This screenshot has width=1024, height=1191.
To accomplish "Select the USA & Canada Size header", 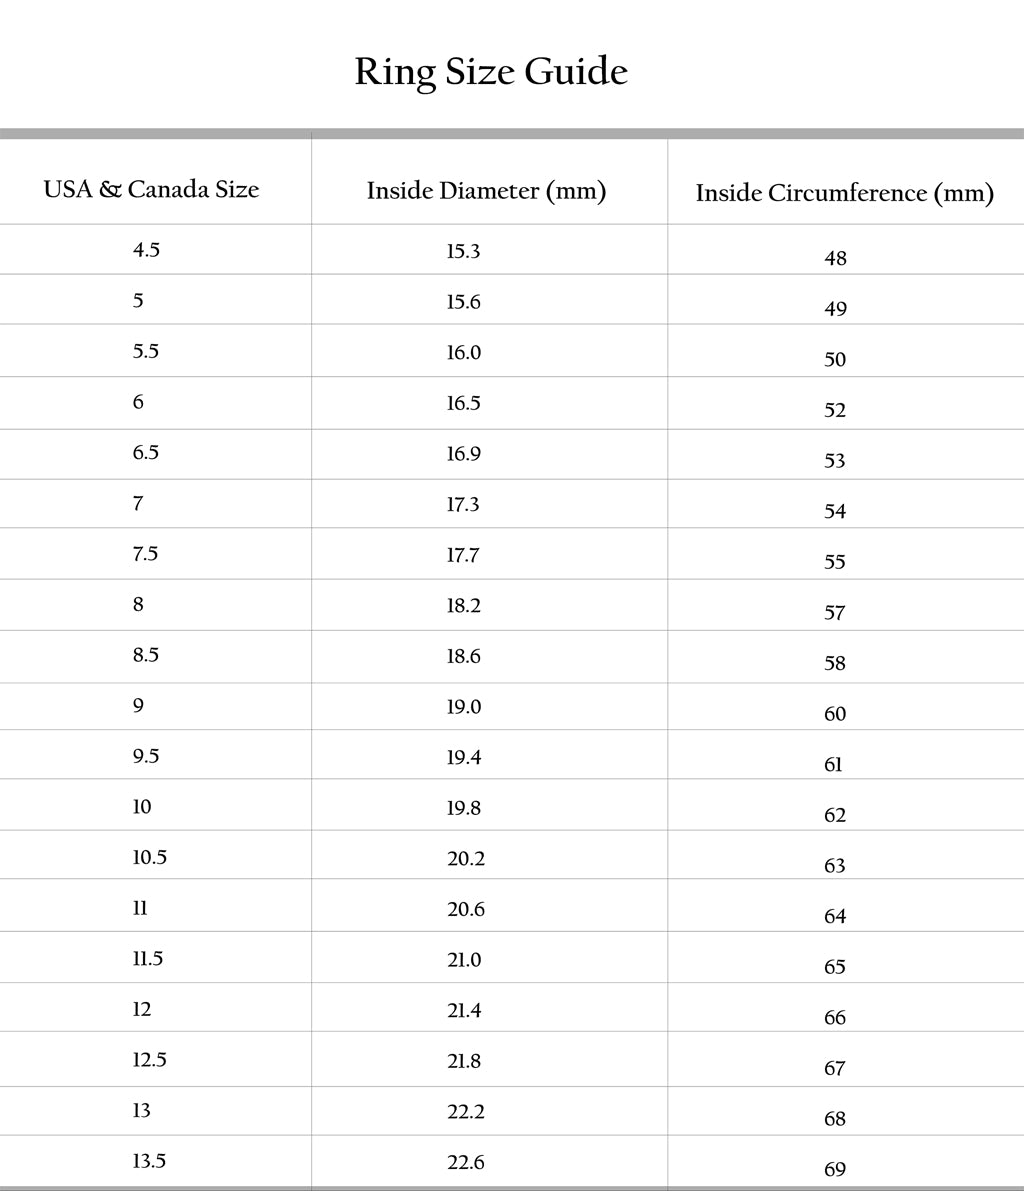I will 151,189.
